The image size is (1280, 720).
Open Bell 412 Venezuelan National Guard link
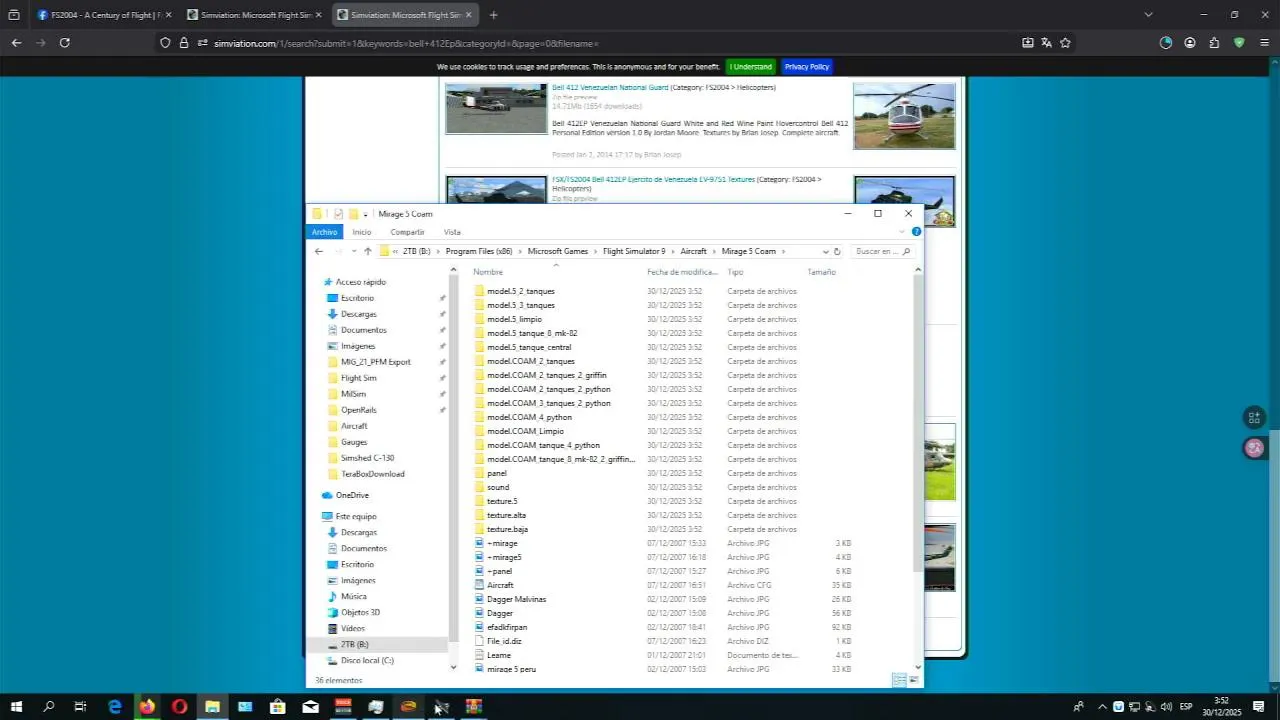pyautogui.click(x=610, y=87)
